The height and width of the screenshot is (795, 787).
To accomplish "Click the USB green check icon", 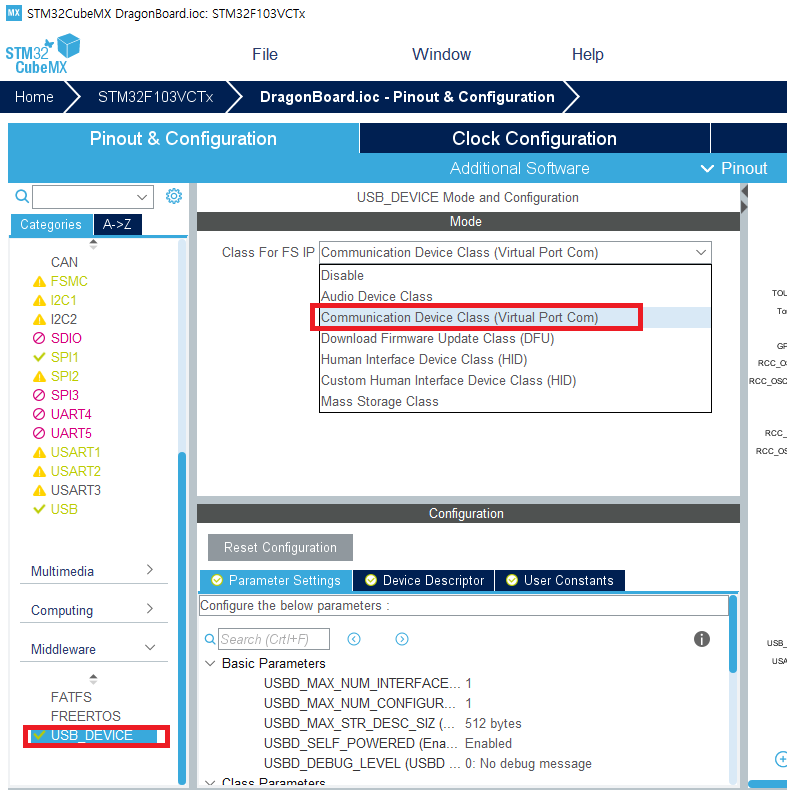I will point(39,509).
